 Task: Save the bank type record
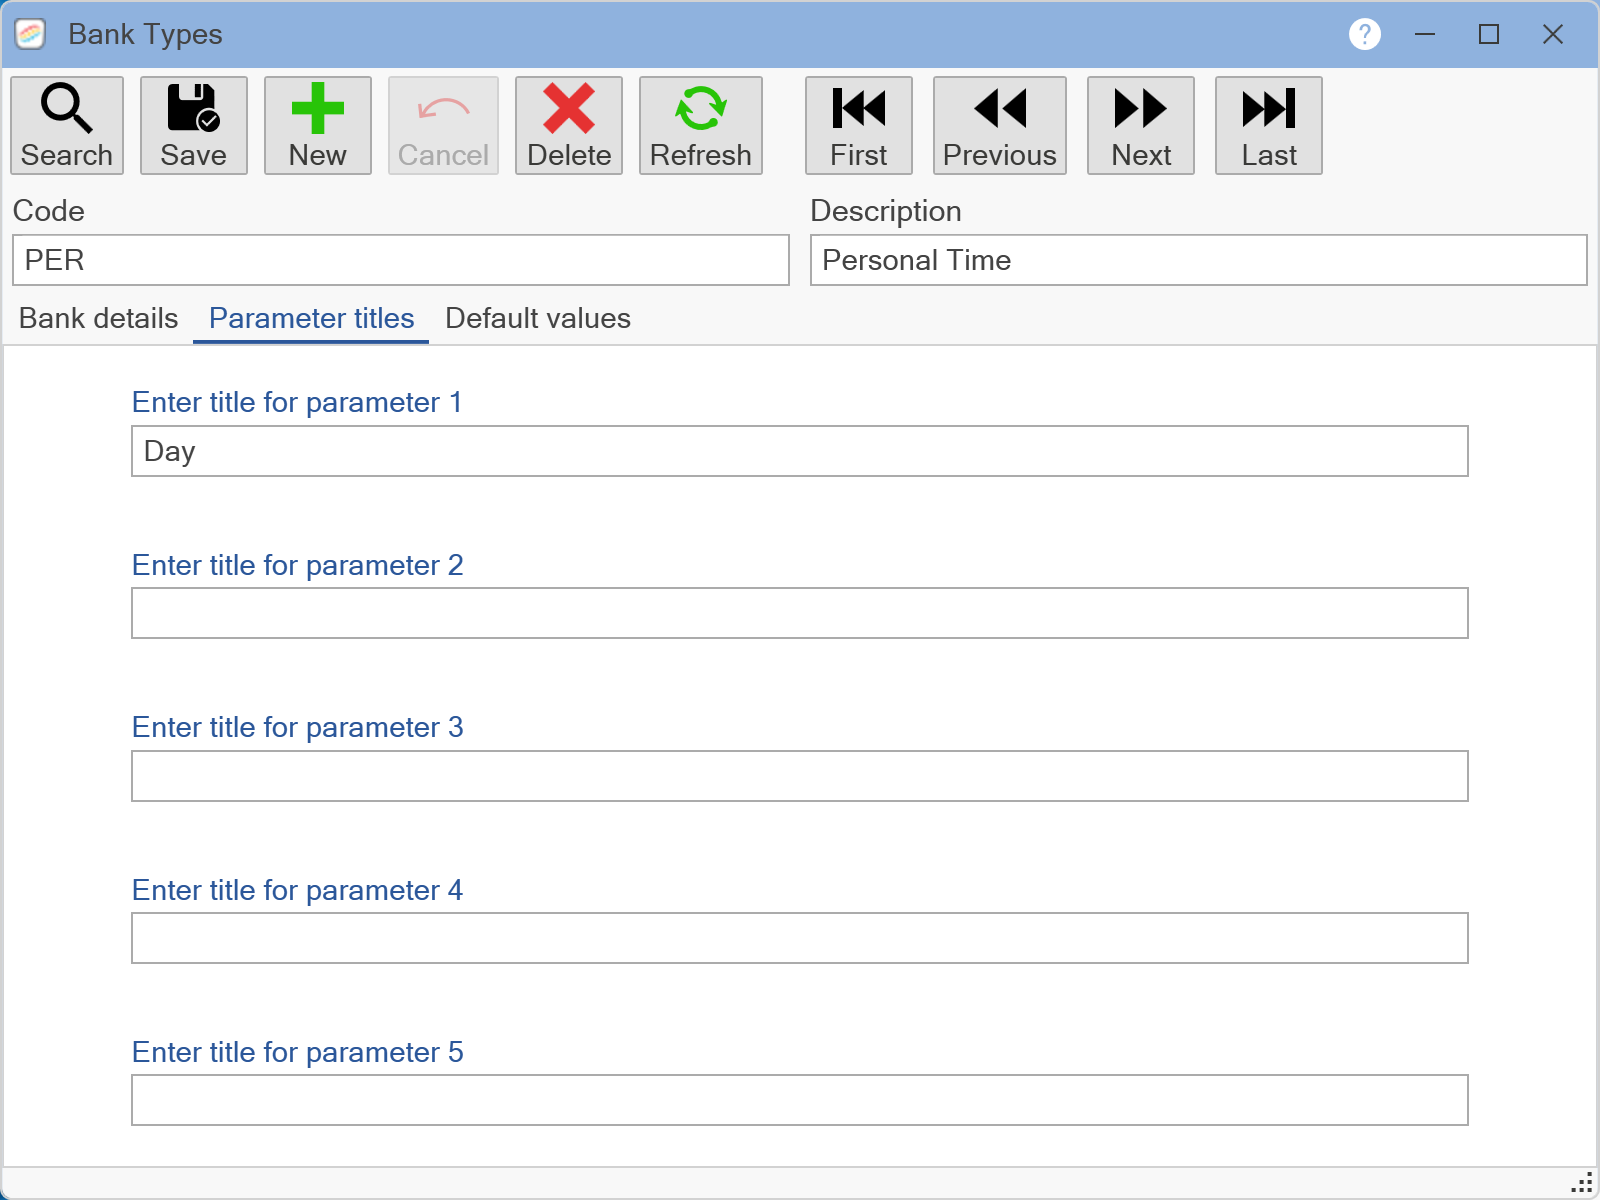pos(194,126)
